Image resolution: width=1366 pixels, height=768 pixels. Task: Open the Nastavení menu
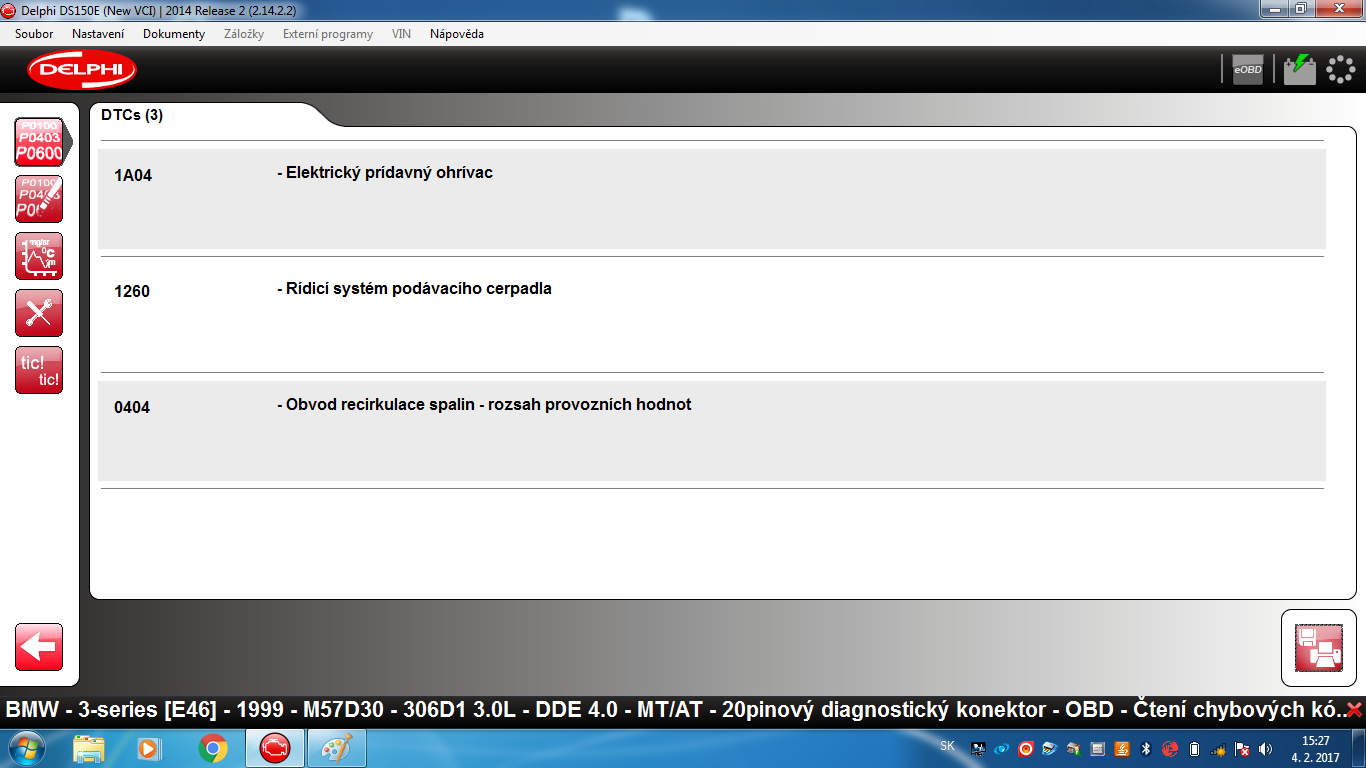[98, 34]
